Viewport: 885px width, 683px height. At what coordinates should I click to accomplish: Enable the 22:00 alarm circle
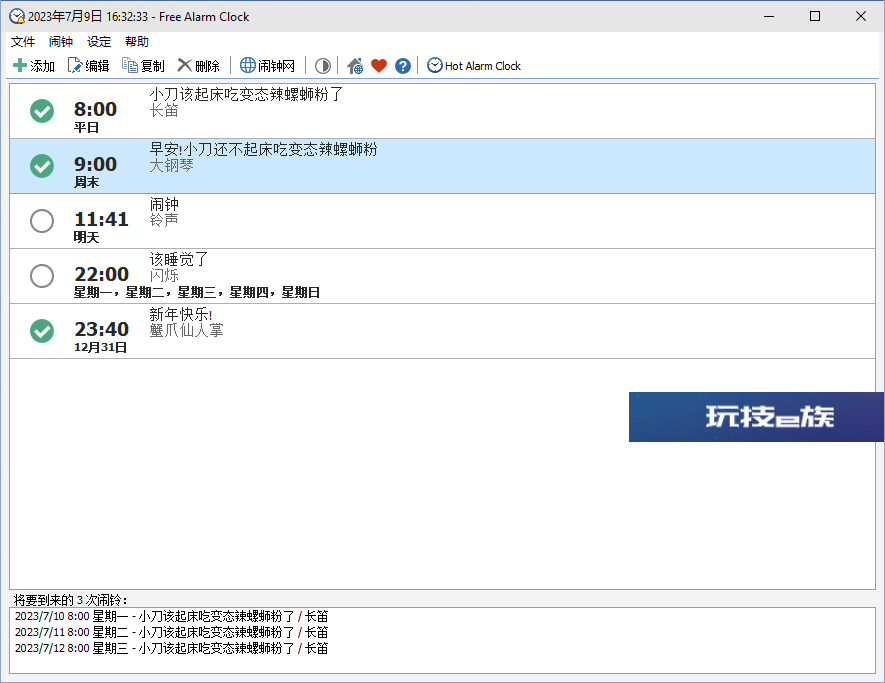42,275
